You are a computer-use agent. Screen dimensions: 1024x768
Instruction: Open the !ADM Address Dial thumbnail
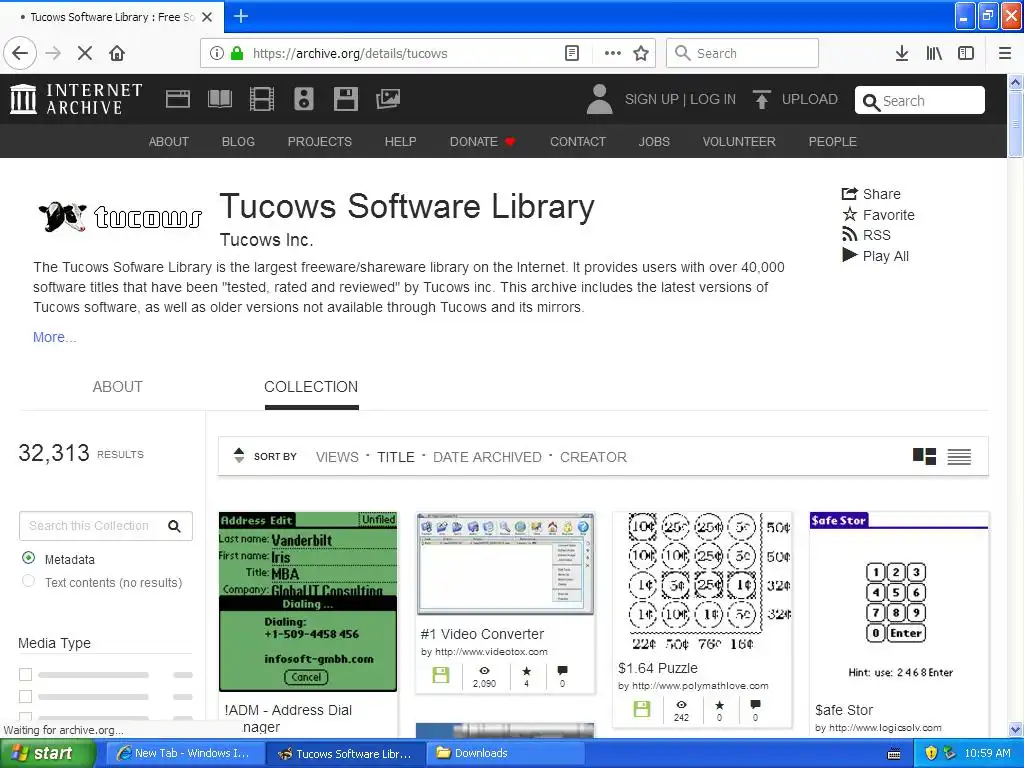point(308,601)
